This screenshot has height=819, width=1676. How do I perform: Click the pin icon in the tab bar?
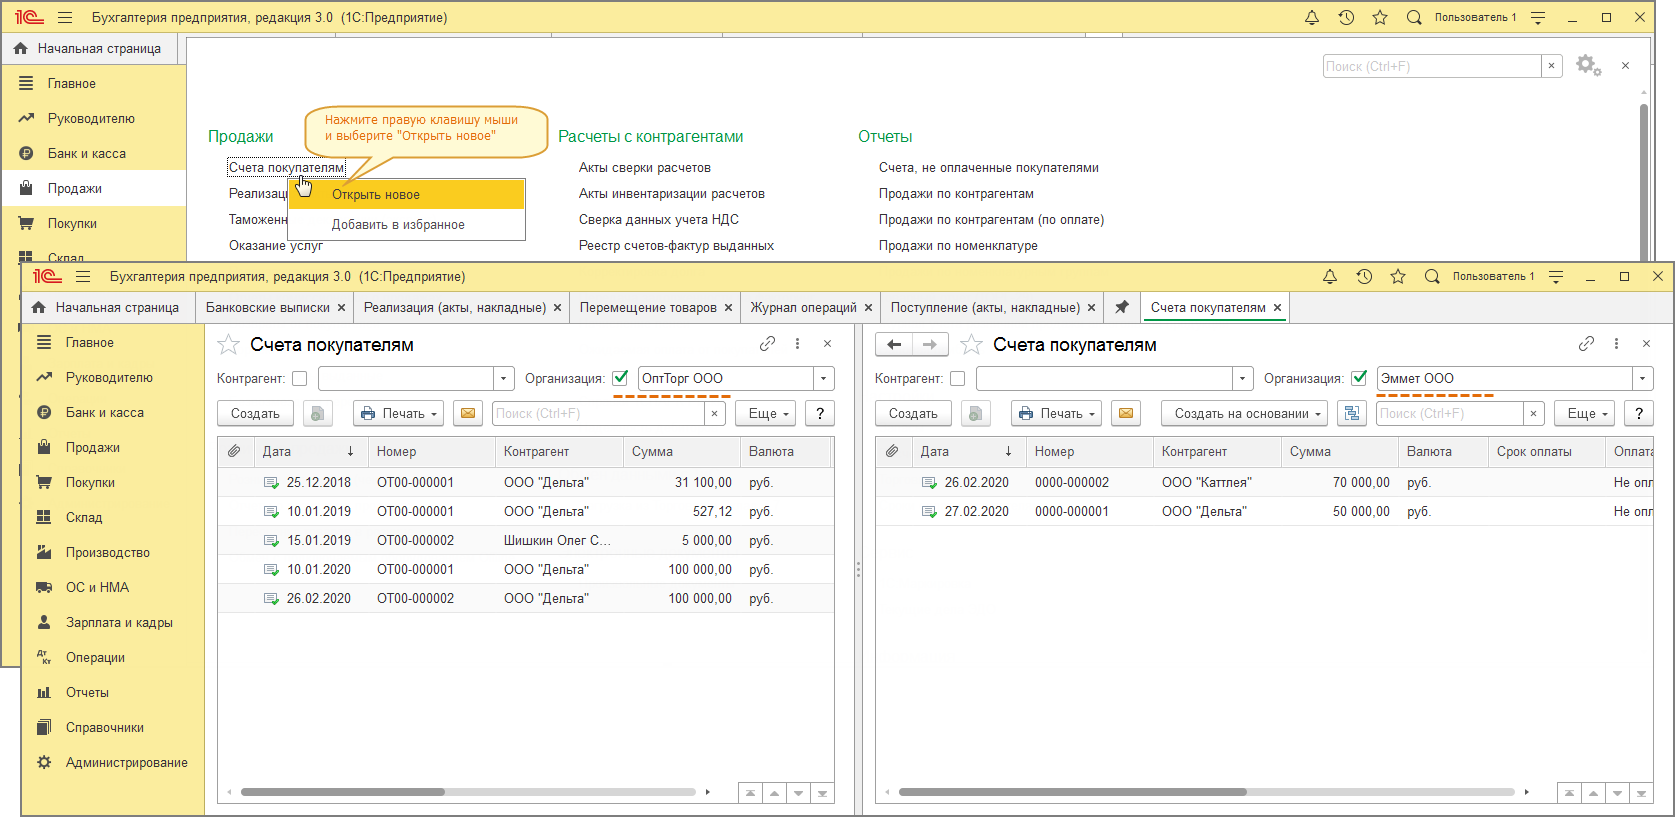pos(1122,308)
